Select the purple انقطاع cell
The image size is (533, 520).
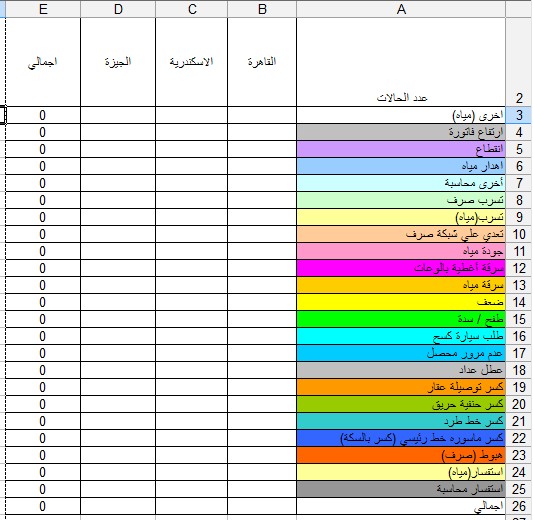click(x=401, y=149)
